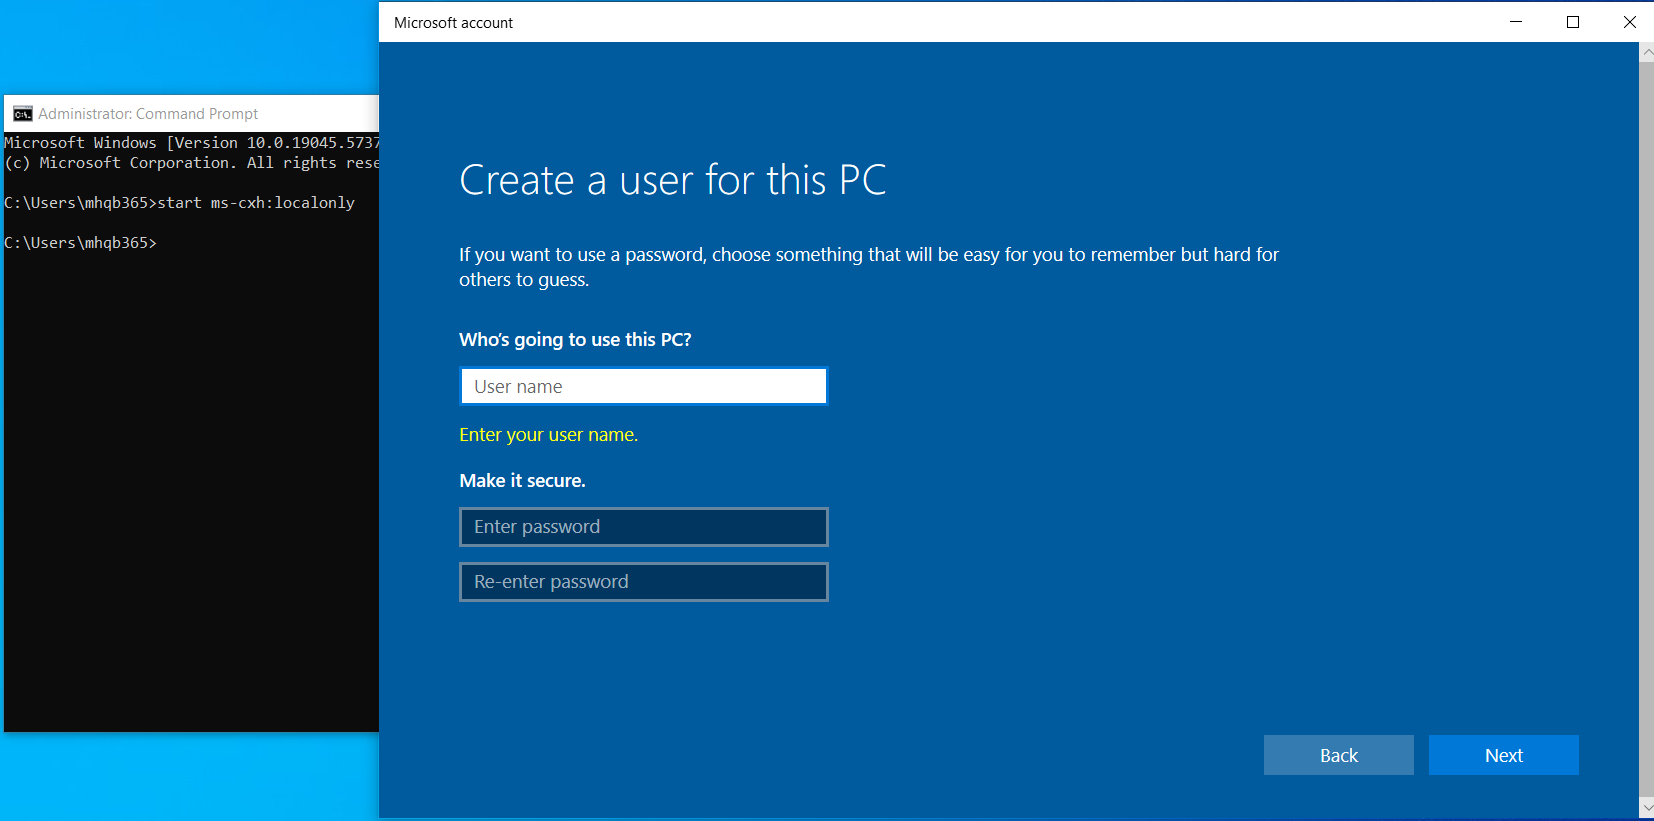Image resolution: width=1654 pixels, height=821 pixels.
Task: Close the Microsoft account window
Action: (1629, 22)
